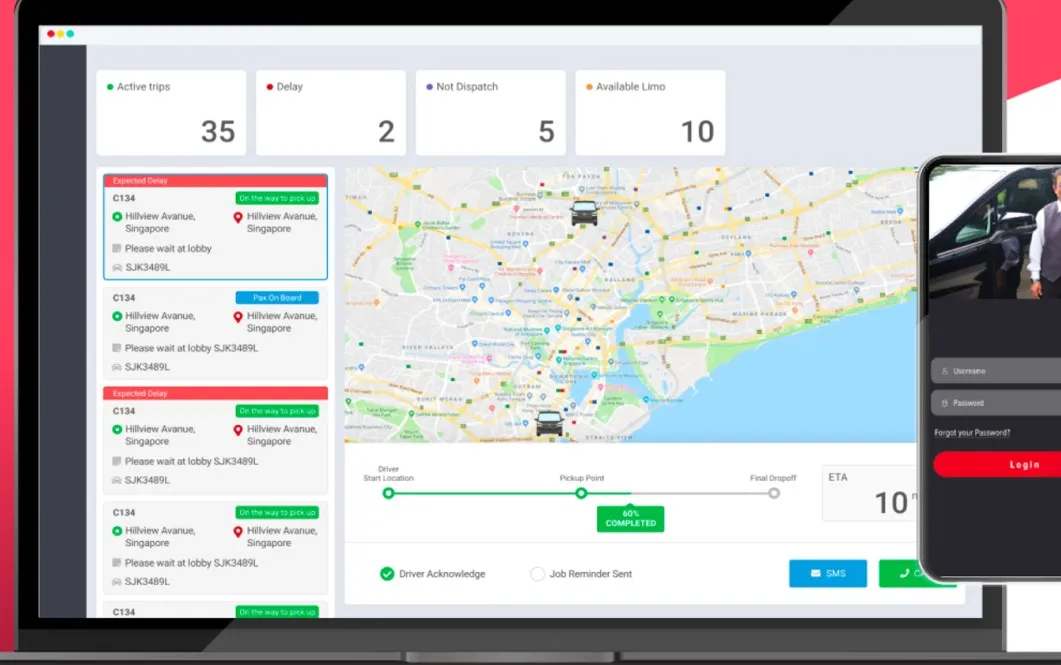This screenshot has height=665, width=1061.
Task: Click the car icon in the Pax On Board card
Action: [x=117, y=367]
